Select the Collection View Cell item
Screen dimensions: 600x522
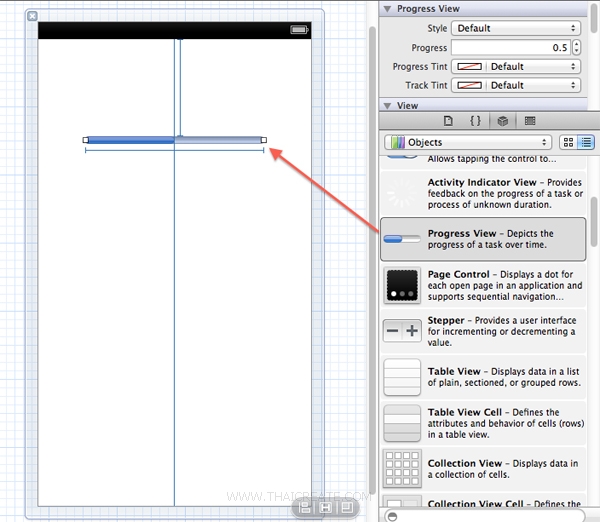click(x=483, y=501)
